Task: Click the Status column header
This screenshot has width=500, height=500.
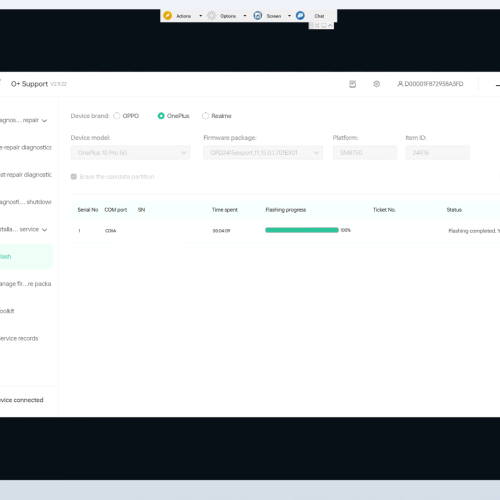Action: point(454,210)
